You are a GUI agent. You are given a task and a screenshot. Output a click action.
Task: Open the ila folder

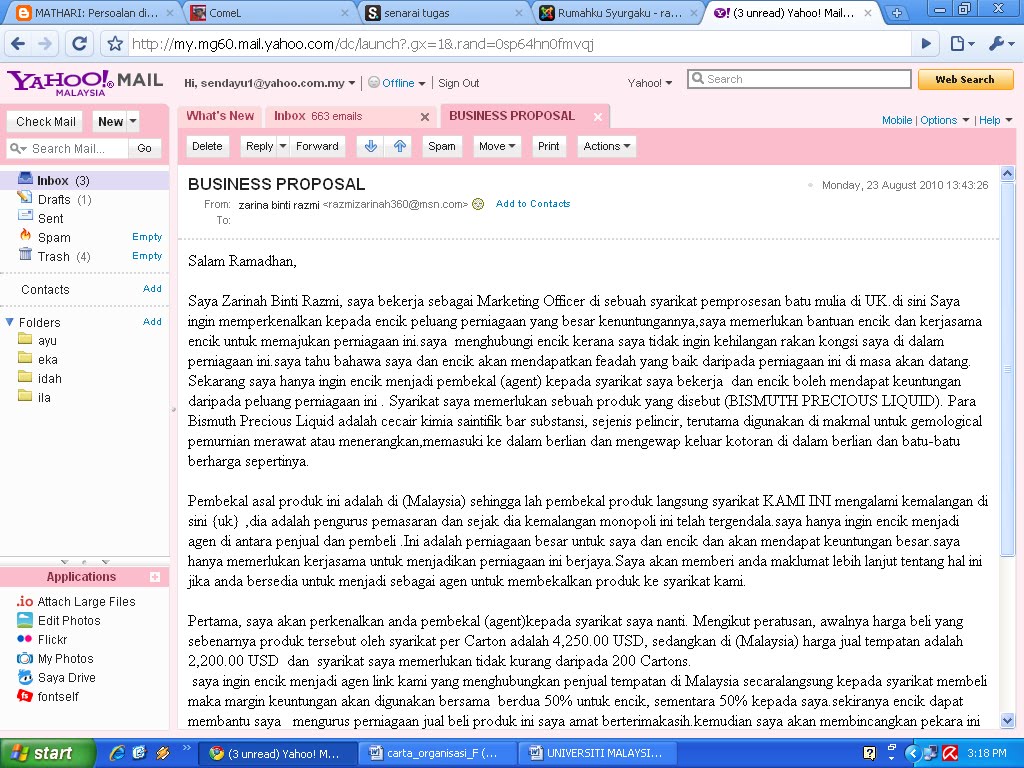(44, 397)
